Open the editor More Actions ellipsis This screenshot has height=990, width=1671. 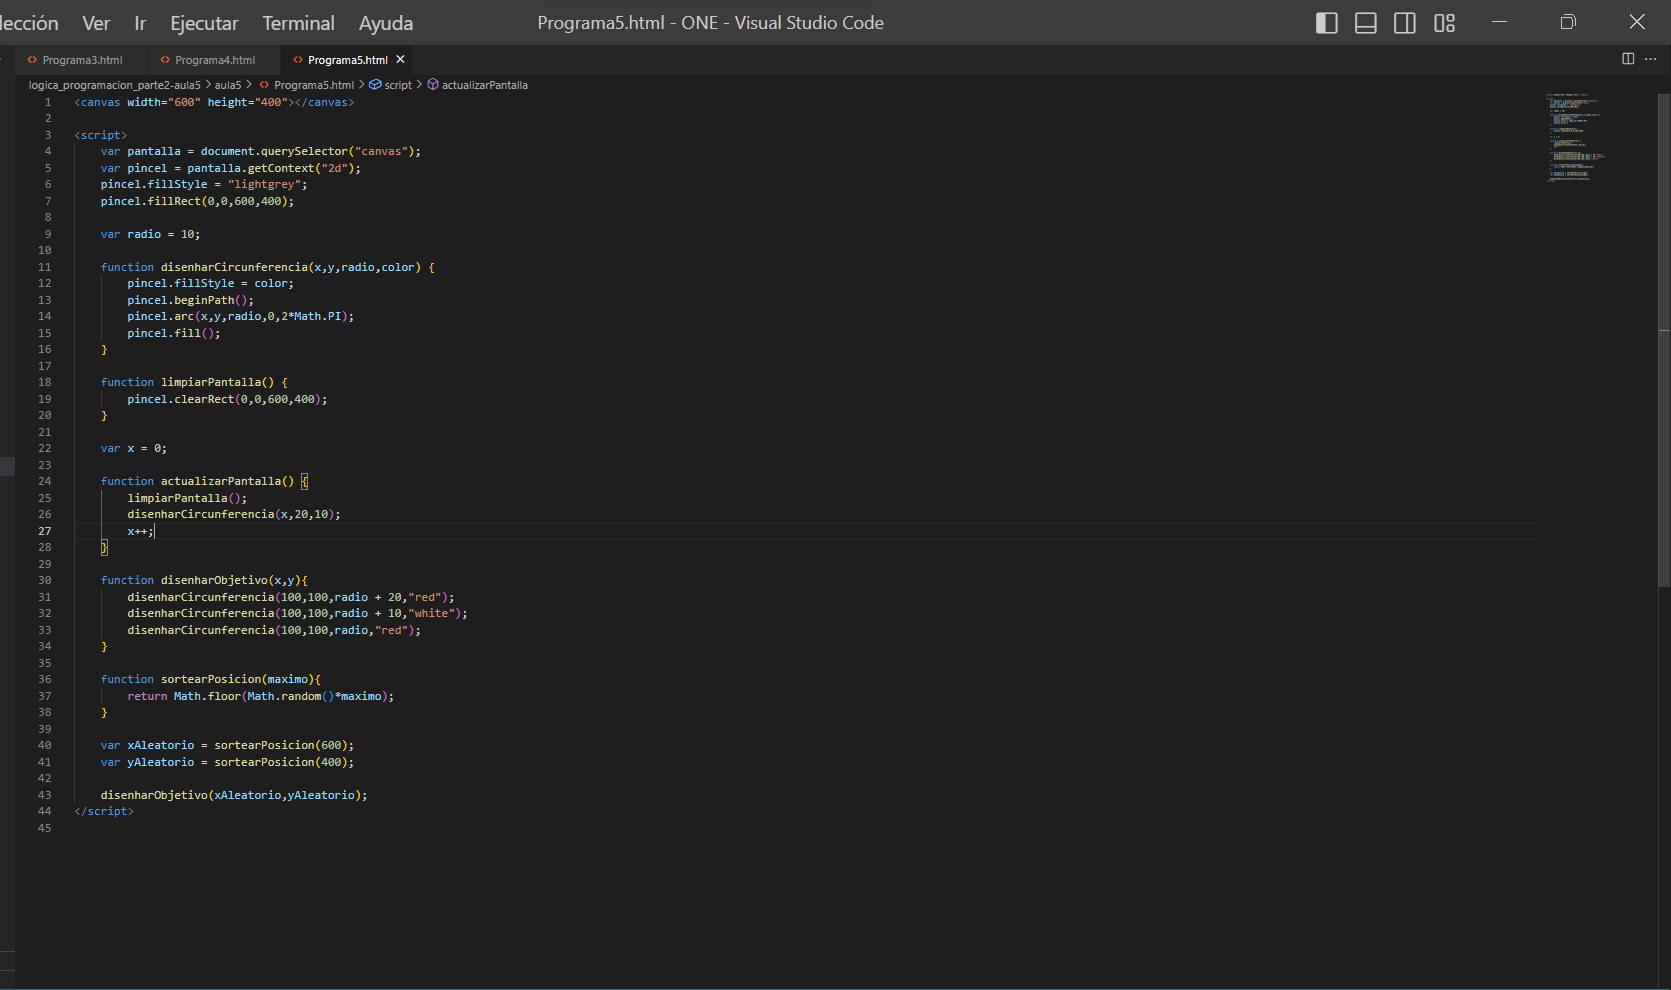tap(1650, 59)
